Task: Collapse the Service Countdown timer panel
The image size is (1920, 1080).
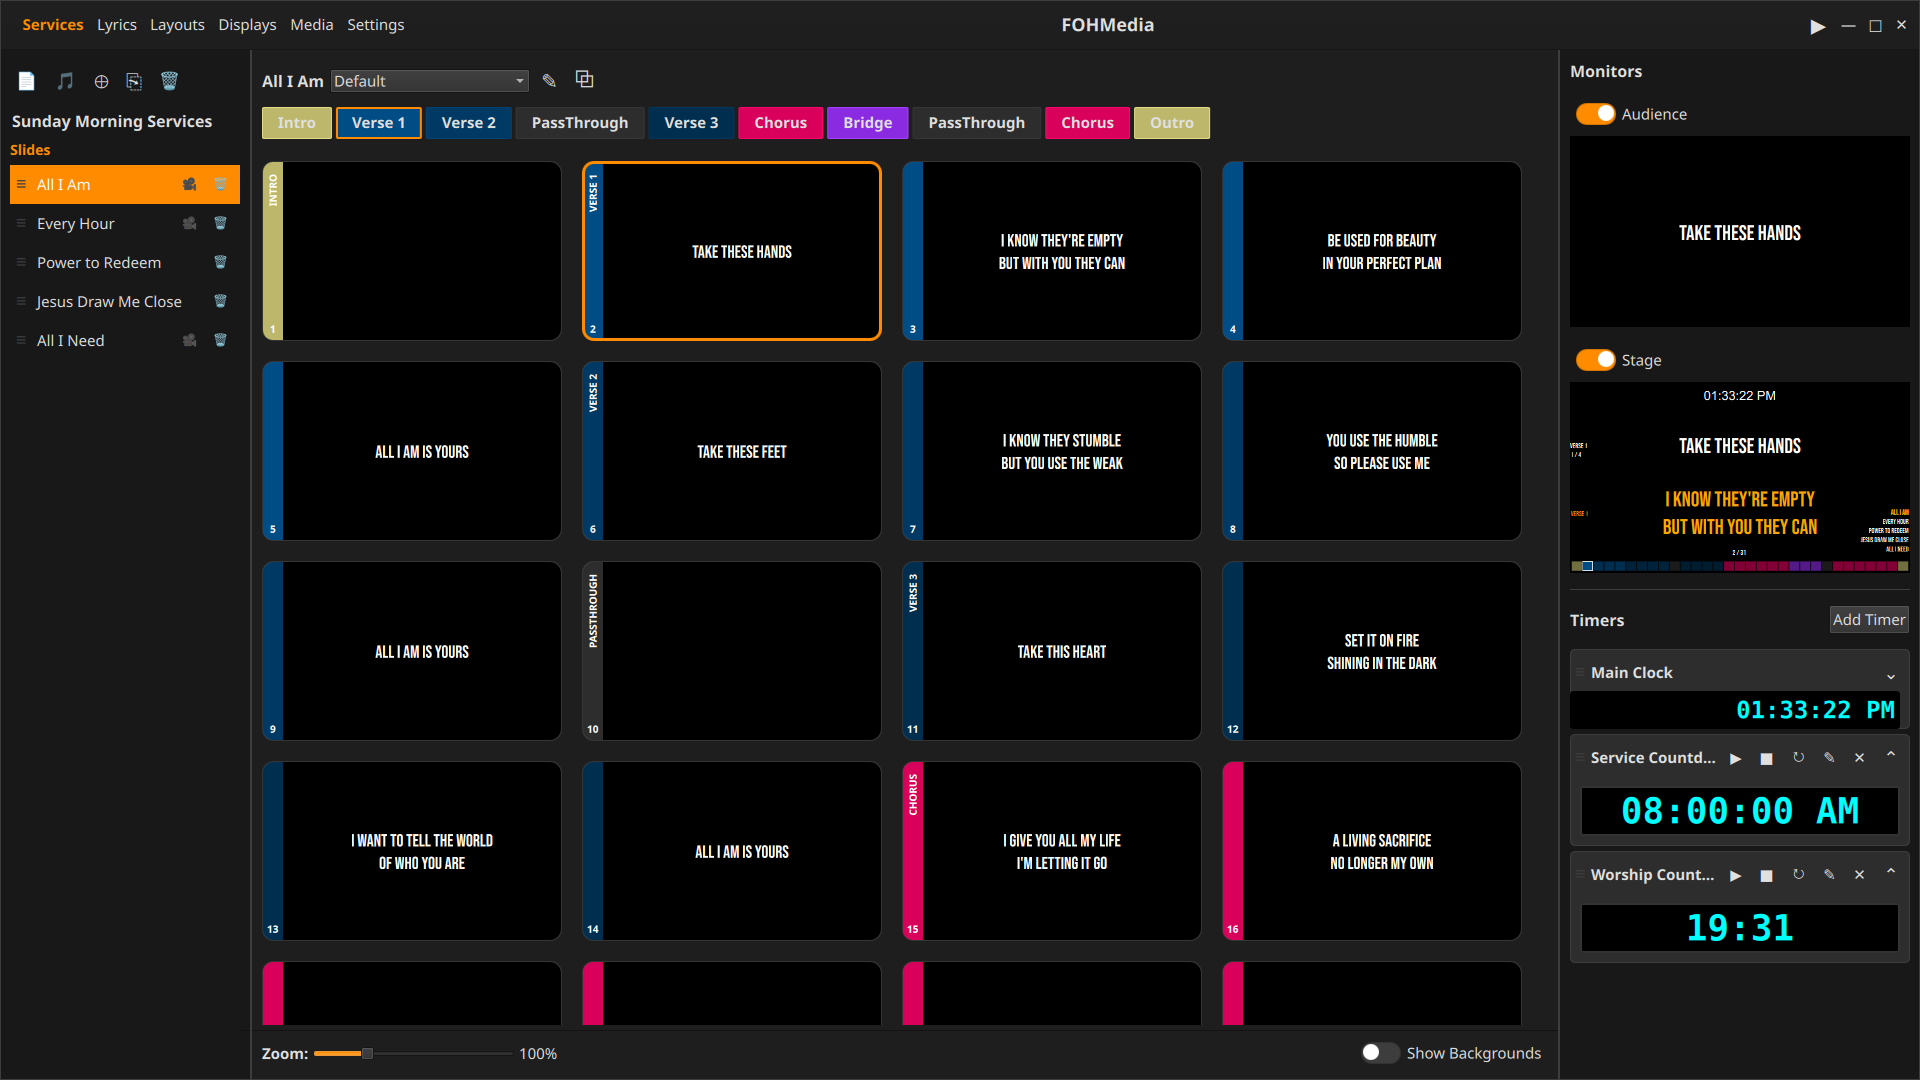Action: (x=1891, y=756)
